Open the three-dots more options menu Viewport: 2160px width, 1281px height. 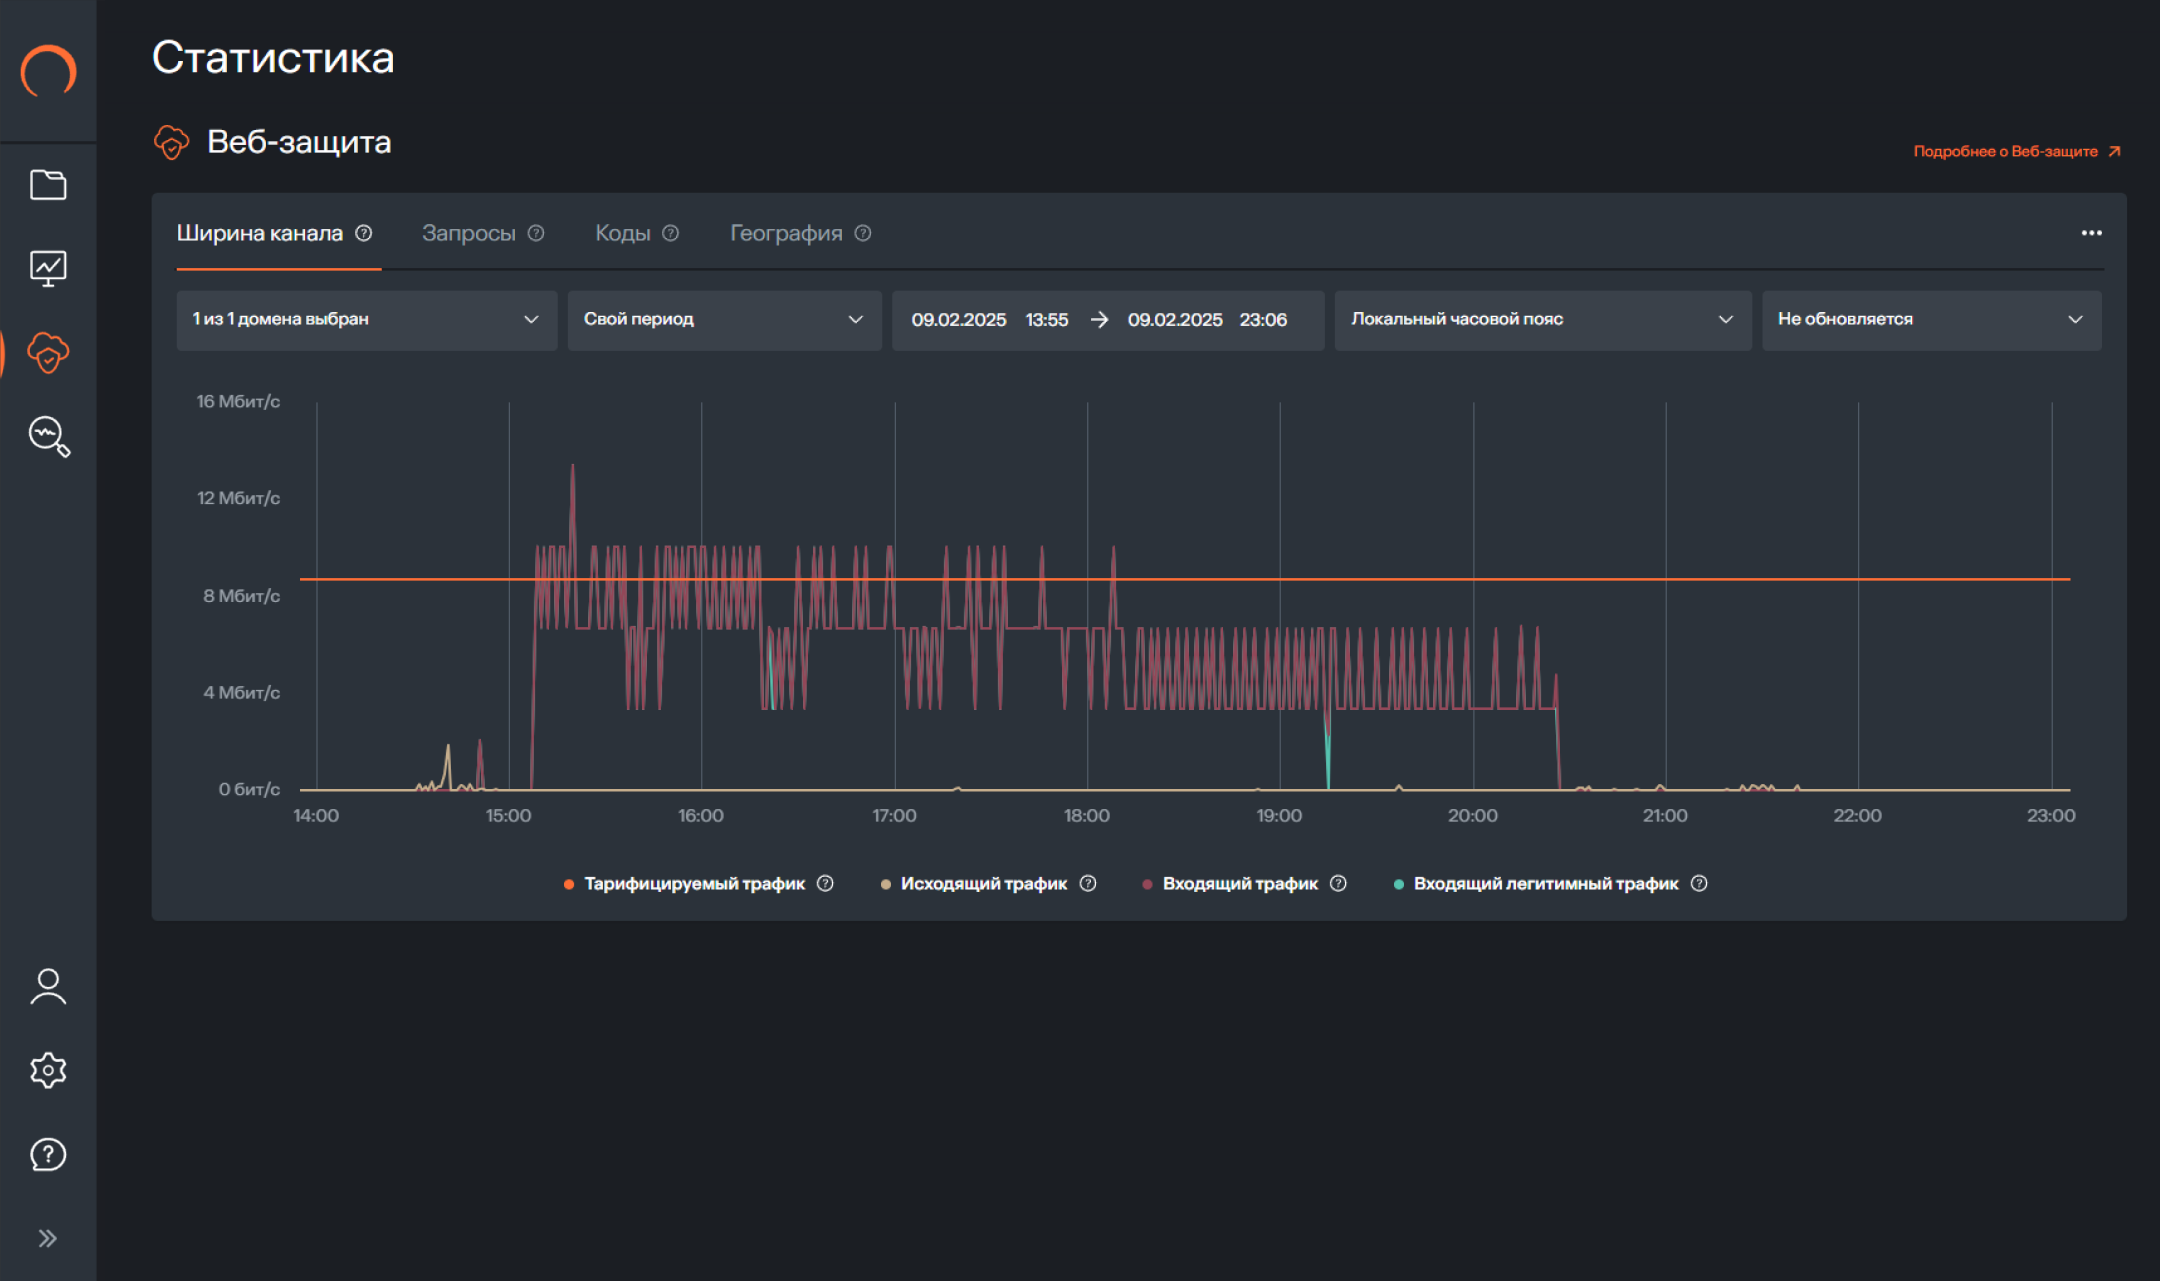pos(2091,233)
